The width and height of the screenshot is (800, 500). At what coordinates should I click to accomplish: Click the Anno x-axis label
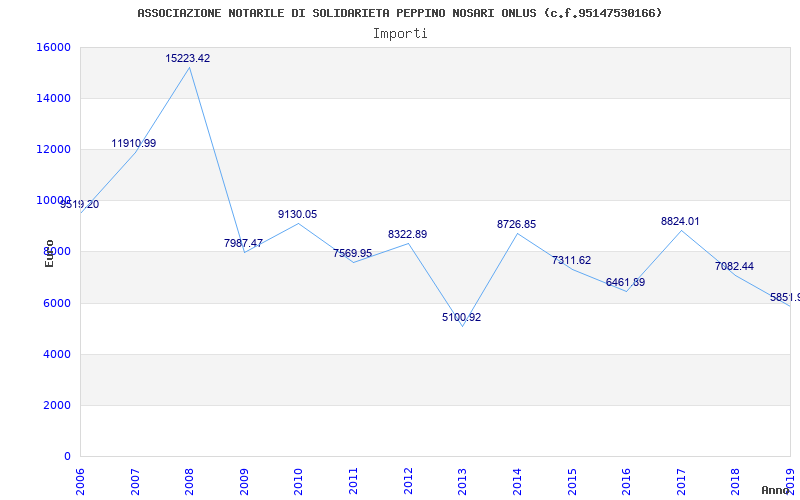tap(776, 490)
